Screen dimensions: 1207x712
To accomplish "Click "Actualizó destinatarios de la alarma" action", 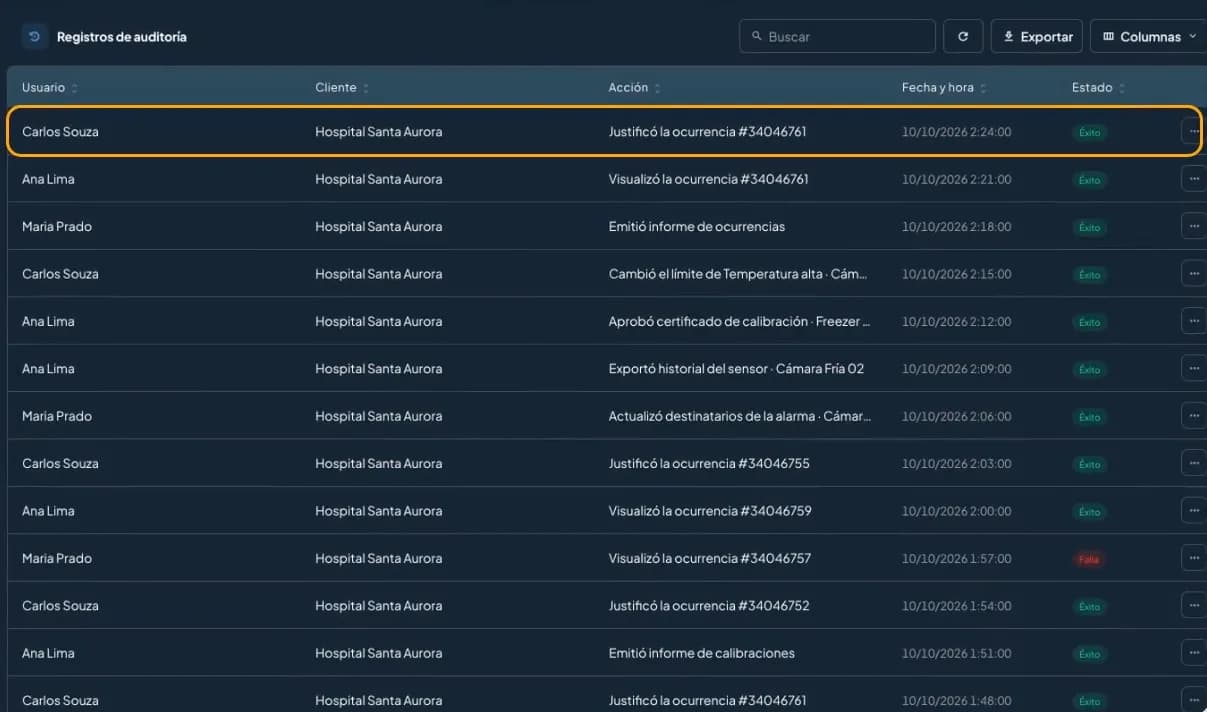I will [x=740, y=416].
